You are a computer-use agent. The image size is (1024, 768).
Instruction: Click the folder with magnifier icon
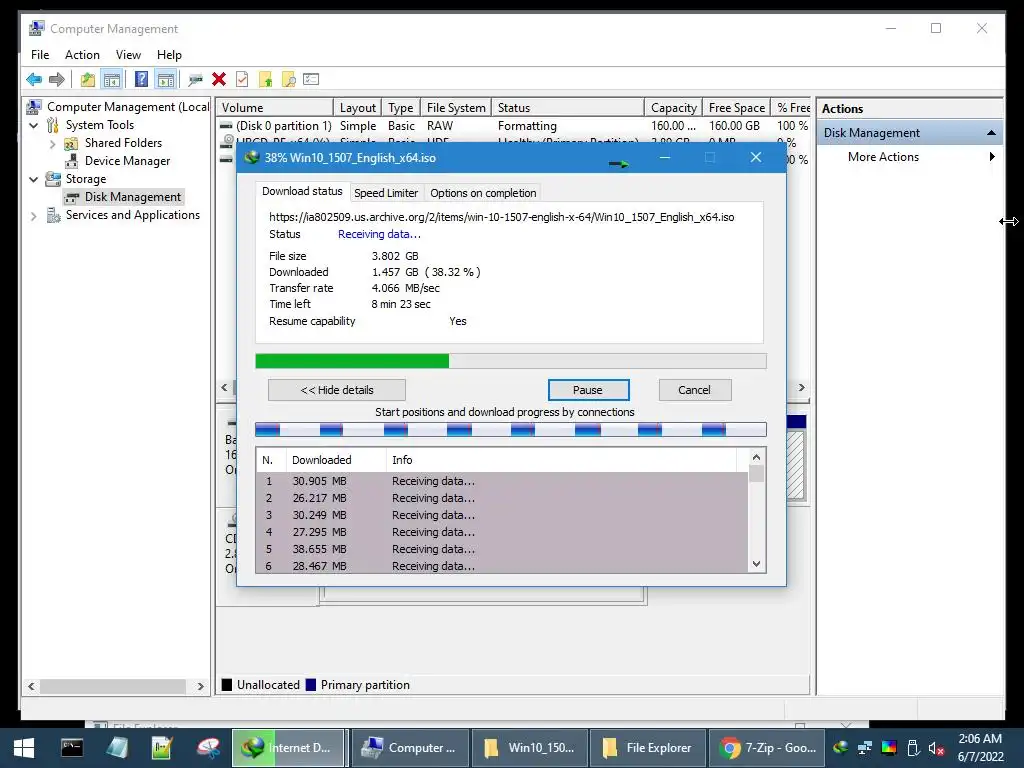click(x=288, y=80)
